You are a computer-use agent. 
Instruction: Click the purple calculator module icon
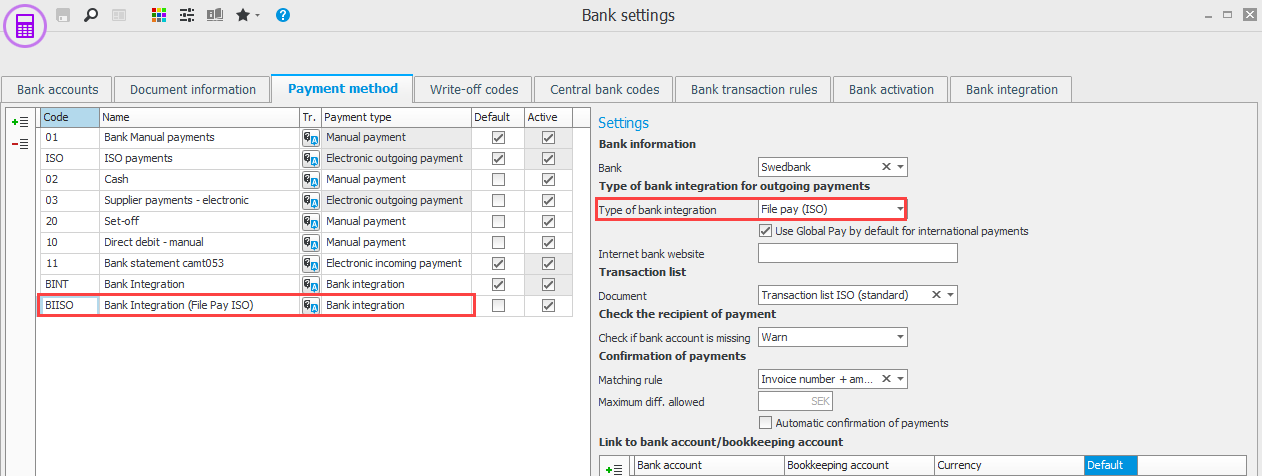click(x=25, y=26)
